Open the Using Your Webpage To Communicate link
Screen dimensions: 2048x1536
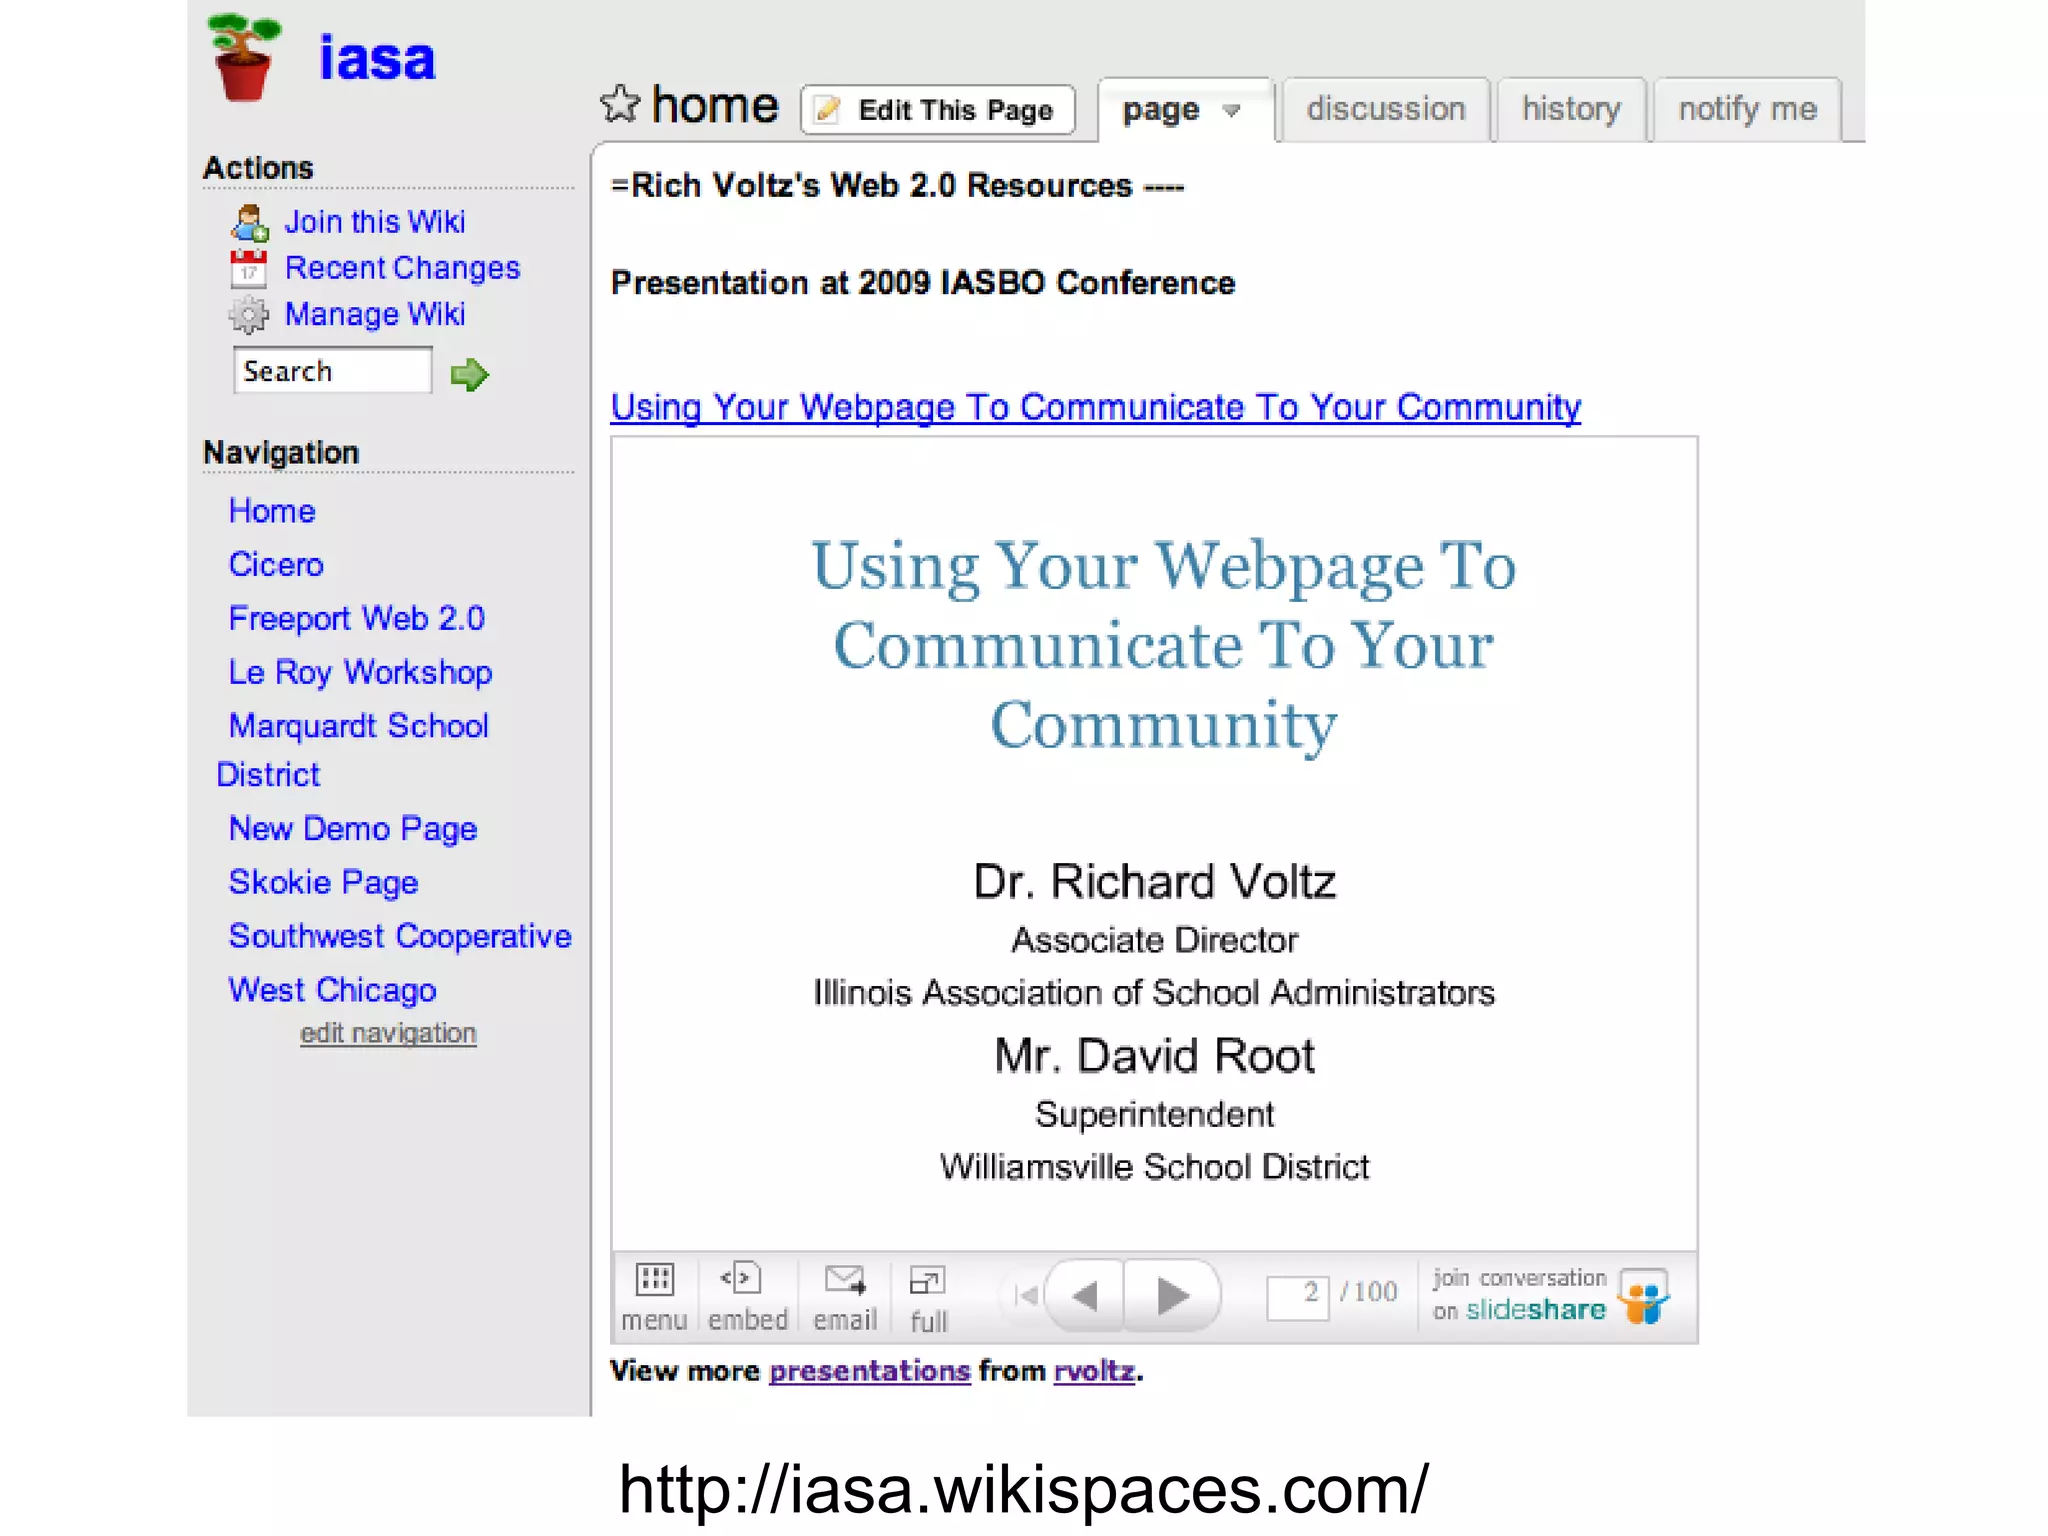pos(1096,407)
